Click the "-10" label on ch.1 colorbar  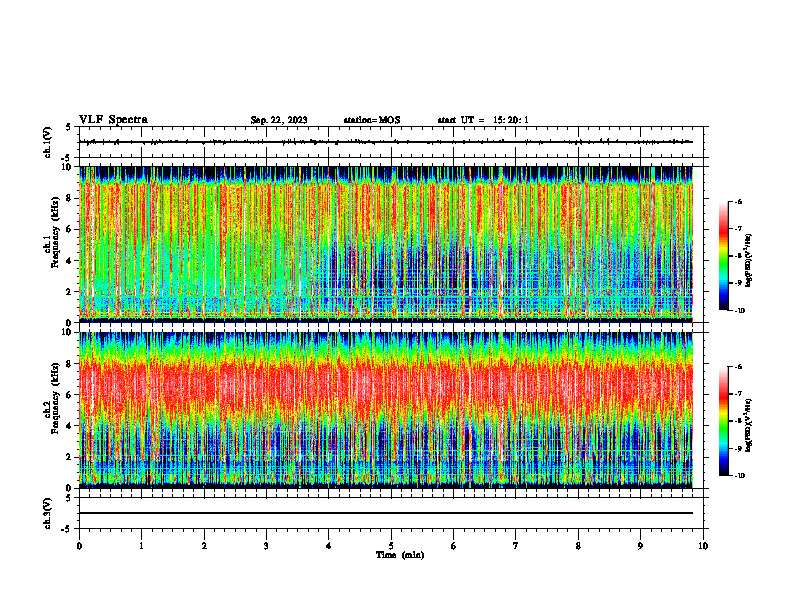pos(739,311)
